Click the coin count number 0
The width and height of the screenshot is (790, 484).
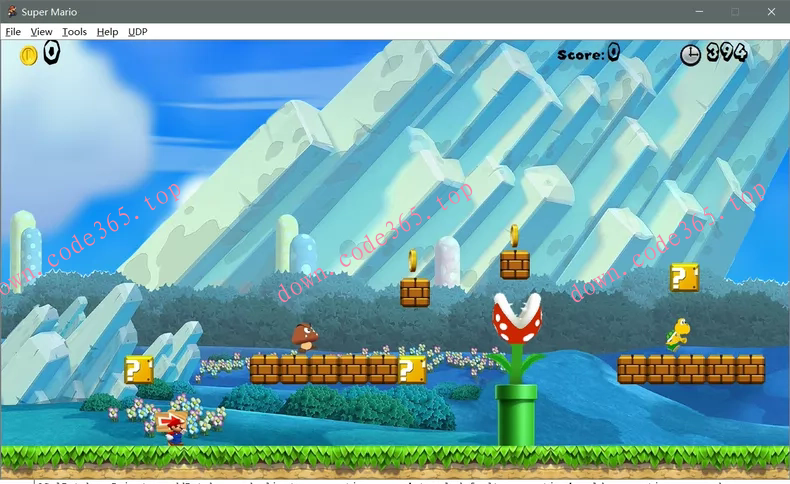51,52
